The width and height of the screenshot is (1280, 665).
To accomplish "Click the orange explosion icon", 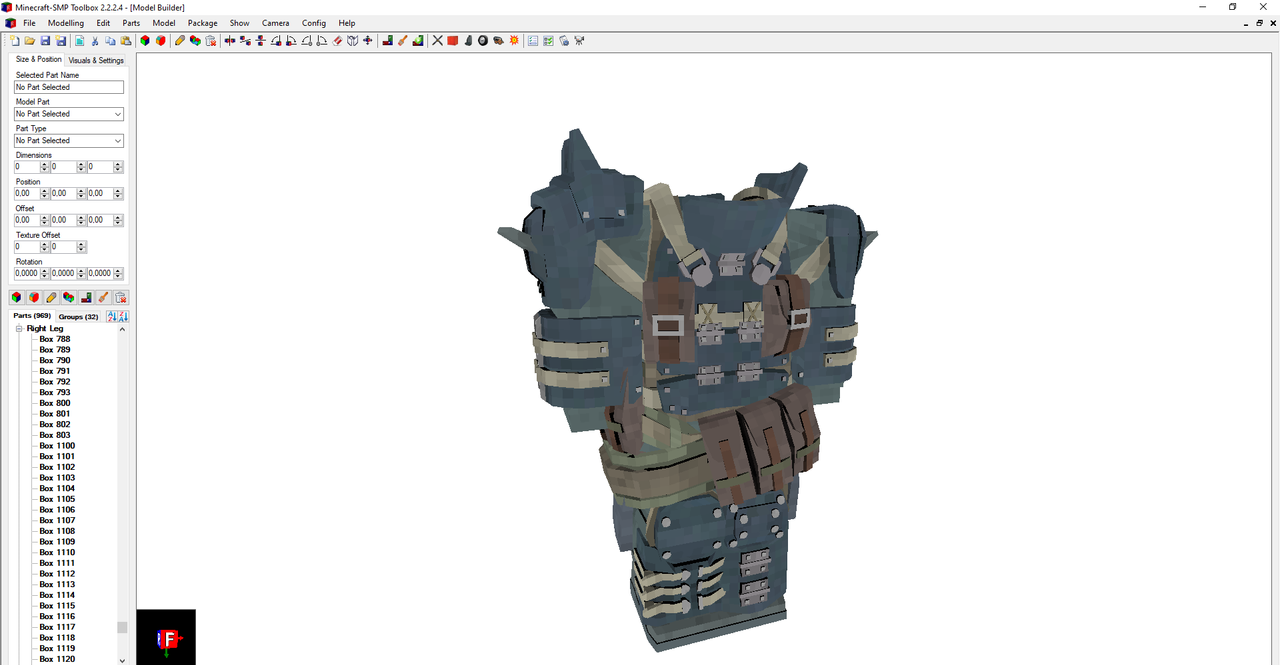I will coord(514,41).
